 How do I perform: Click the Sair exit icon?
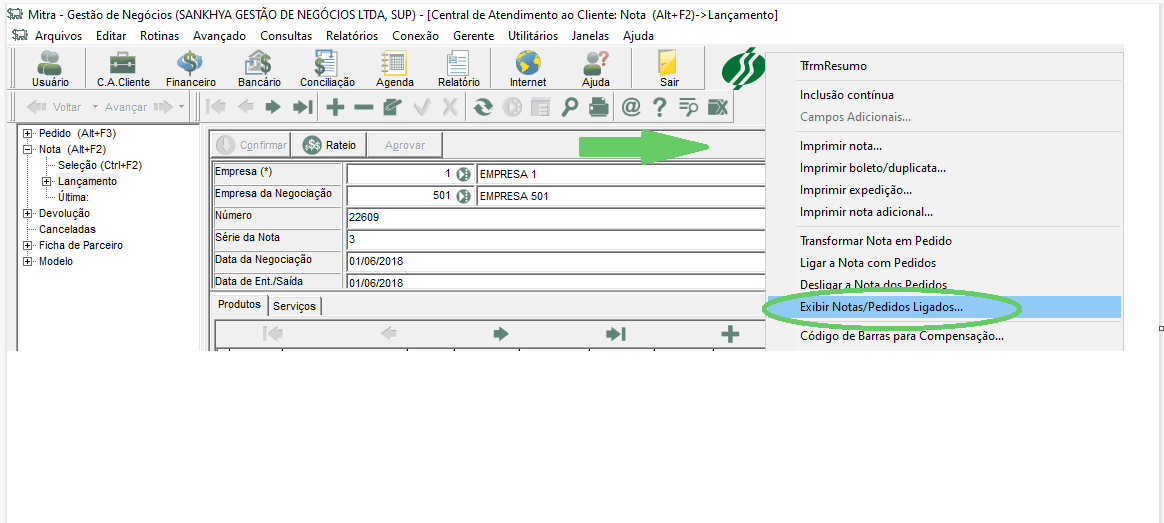pyautogui.click(x=669, y=69)
